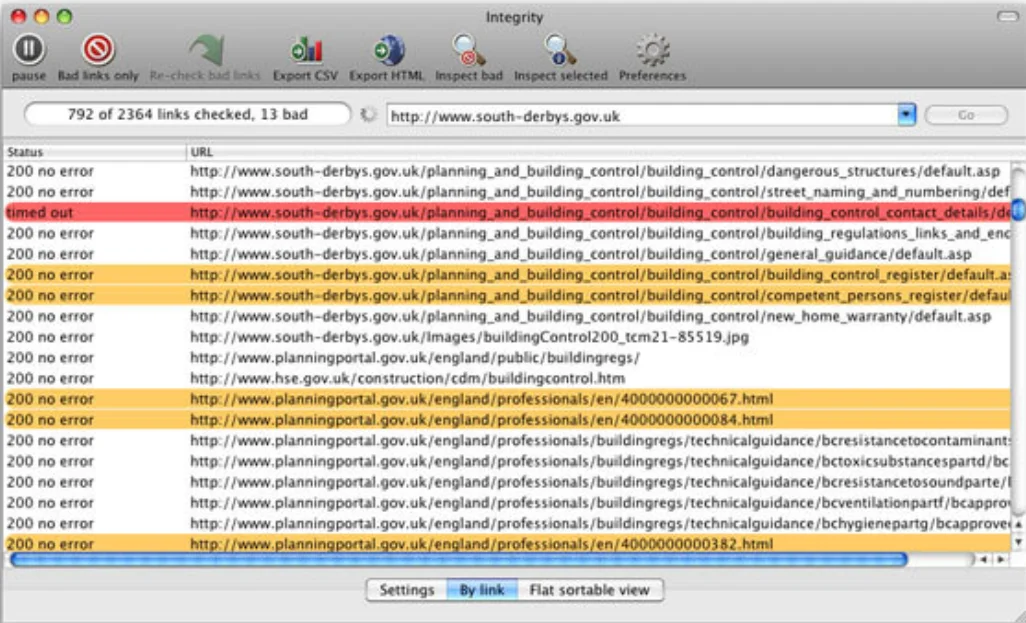Open Preferences gear icon

[x=652, y=50]
